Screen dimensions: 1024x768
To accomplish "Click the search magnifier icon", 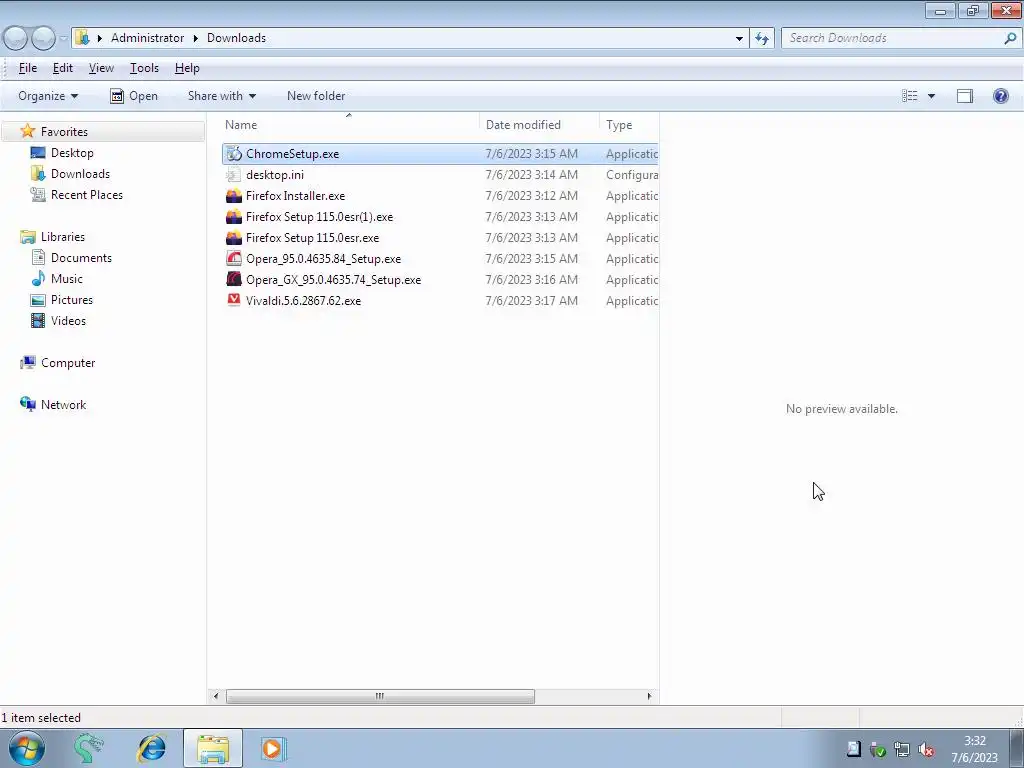I will click(x=1010, y=38).
